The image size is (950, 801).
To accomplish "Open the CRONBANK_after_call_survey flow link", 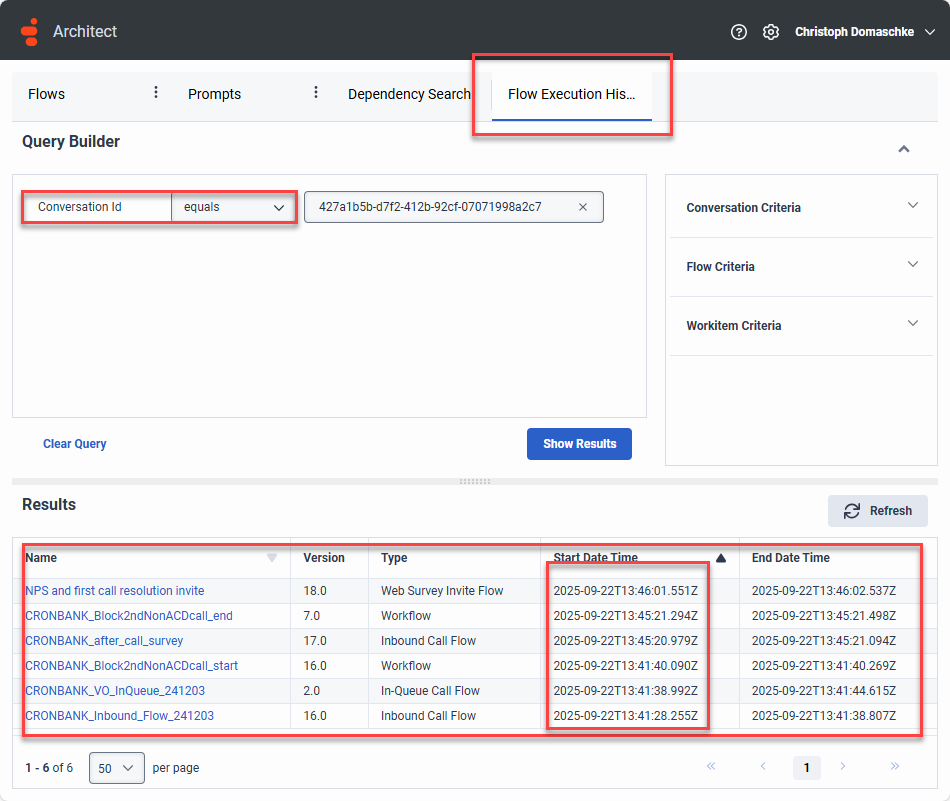I will click(x=104, y=641).
